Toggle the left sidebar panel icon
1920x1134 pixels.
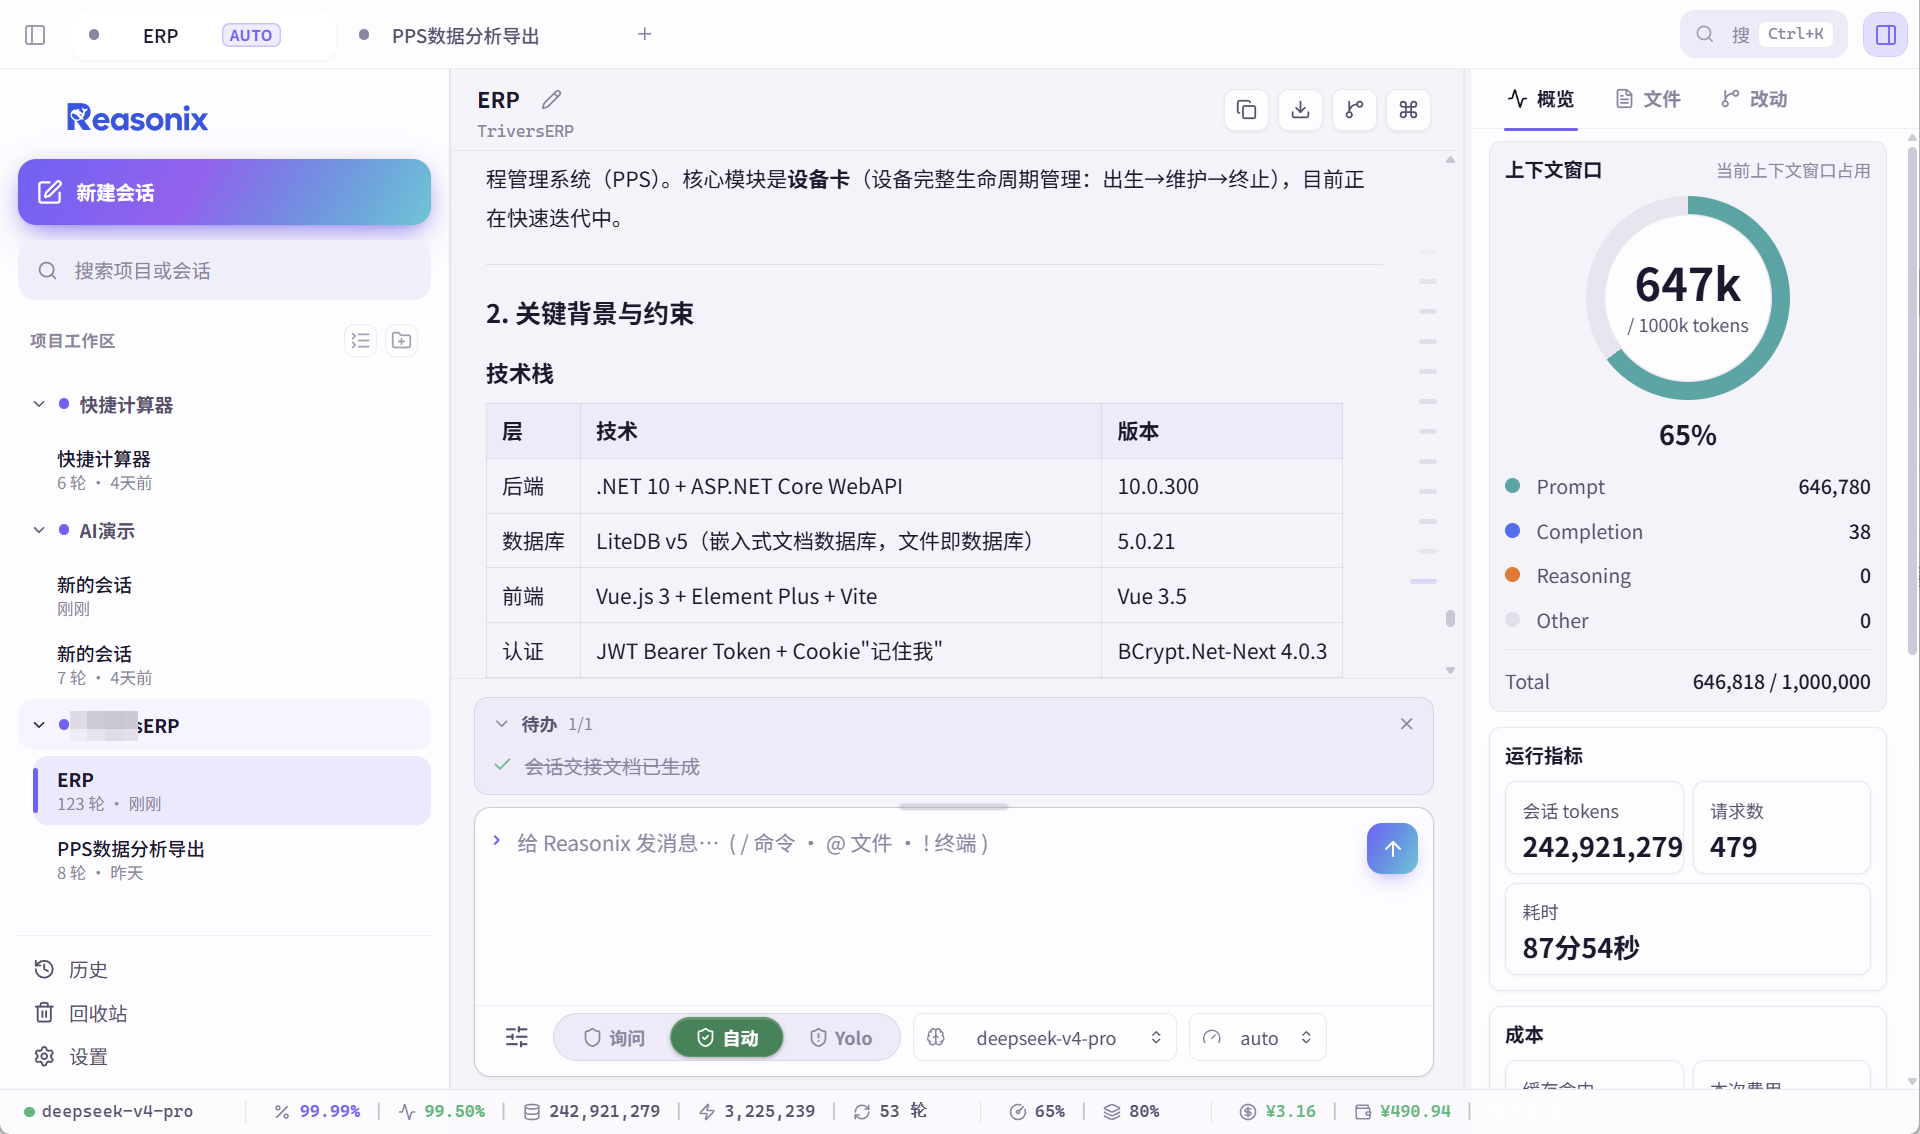[35, 35]
